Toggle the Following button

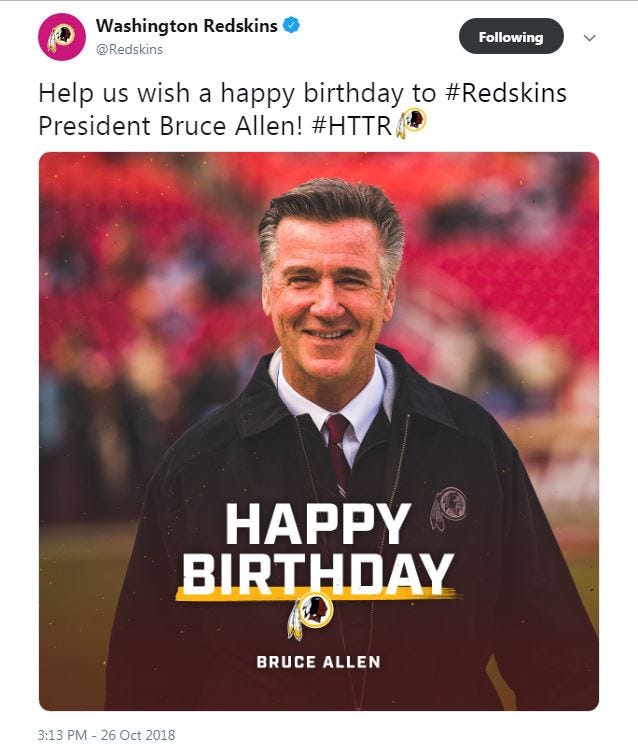click(x=510, y=37)
